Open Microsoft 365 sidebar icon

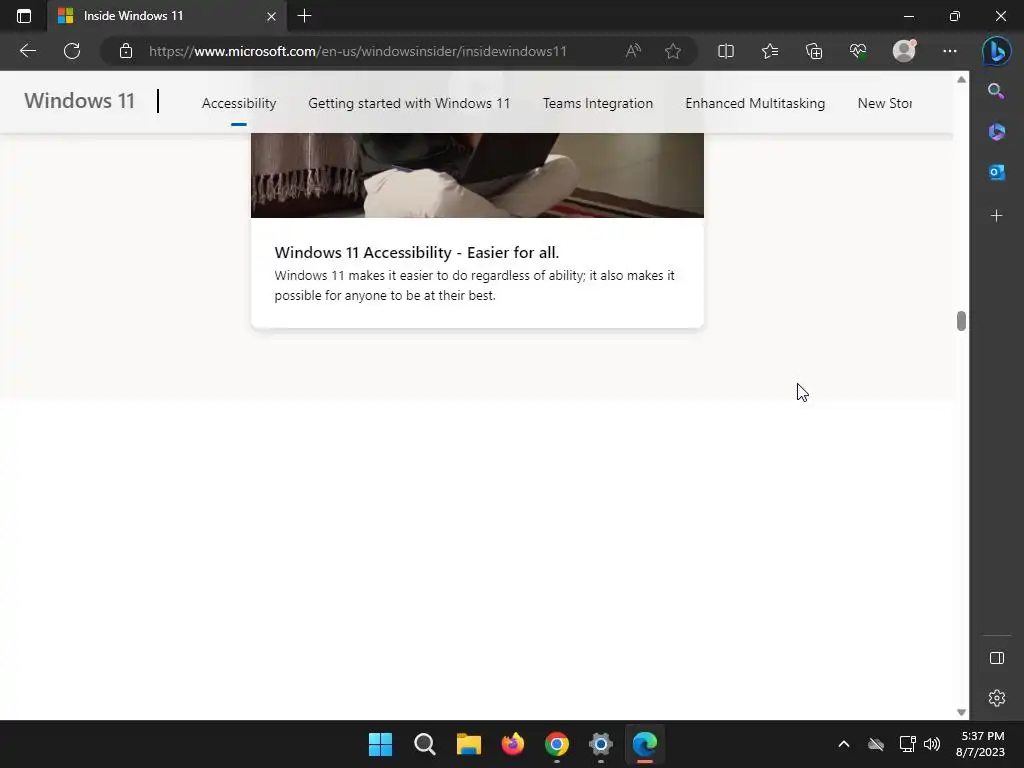click(x=996, y=132)
